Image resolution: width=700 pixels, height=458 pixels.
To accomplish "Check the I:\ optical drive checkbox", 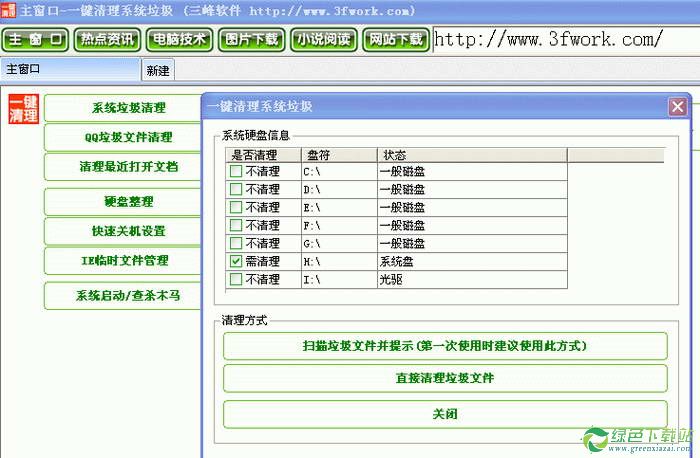I will pos(236,279).
